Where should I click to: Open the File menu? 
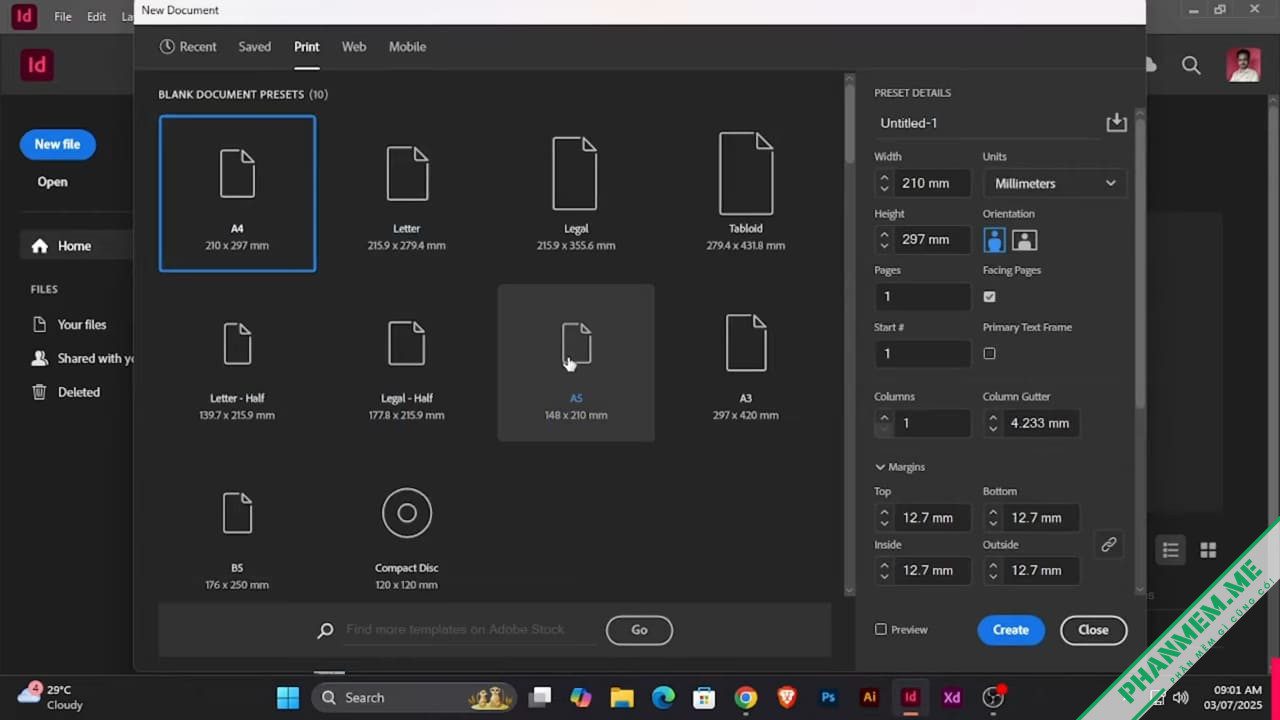(63, 17)
